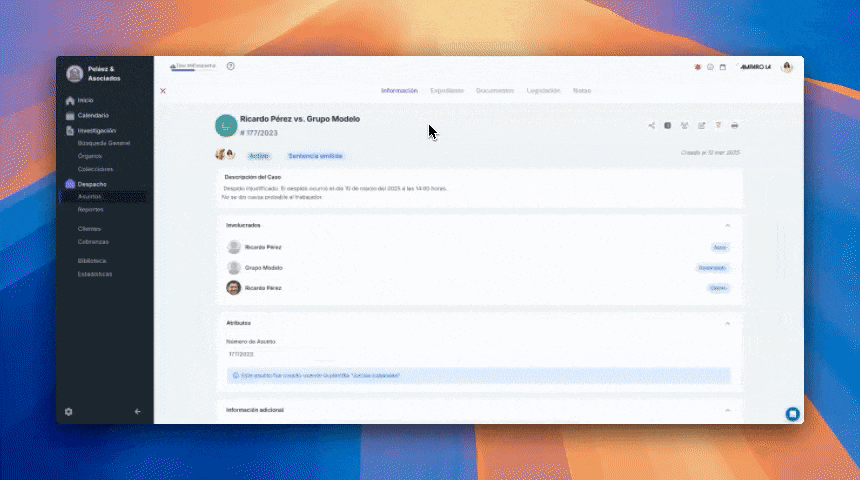Switch to the Expediente tab
Image resolution: width=860 pixels, height=480 pixels.
click(x=447, y=91)
